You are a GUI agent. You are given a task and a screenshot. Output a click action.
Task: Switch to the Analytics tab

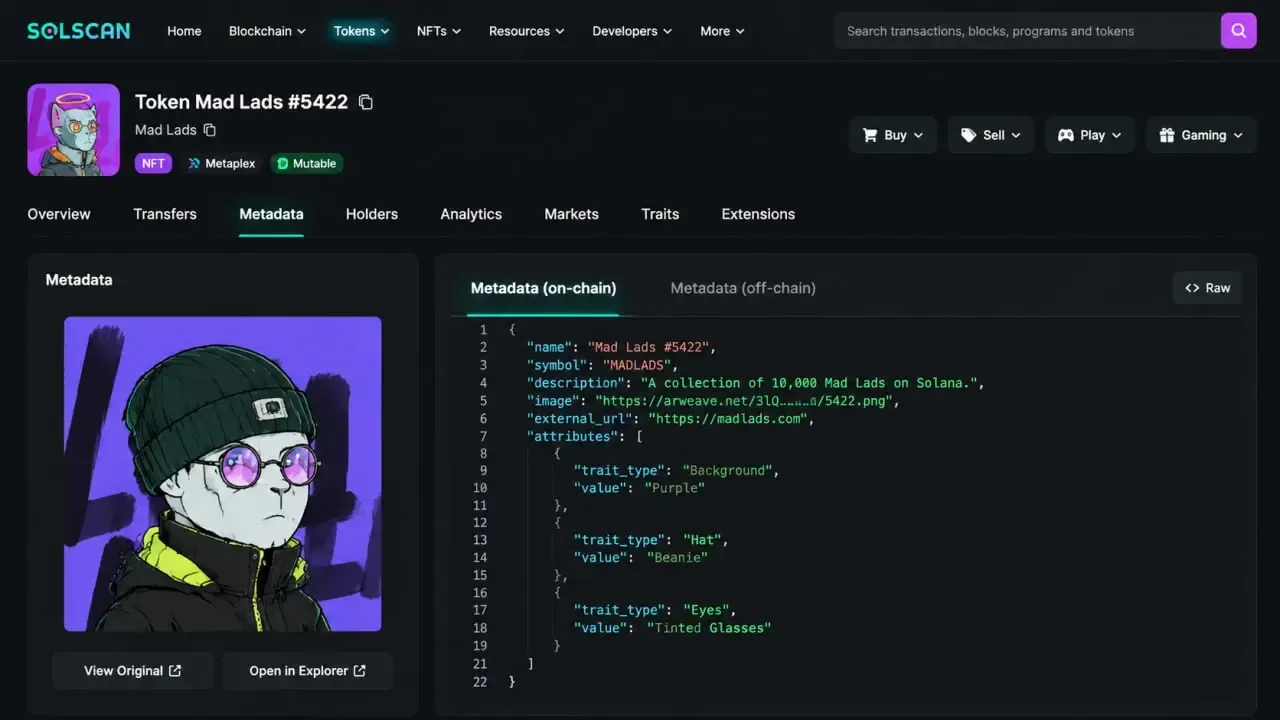tap(471, 214)
